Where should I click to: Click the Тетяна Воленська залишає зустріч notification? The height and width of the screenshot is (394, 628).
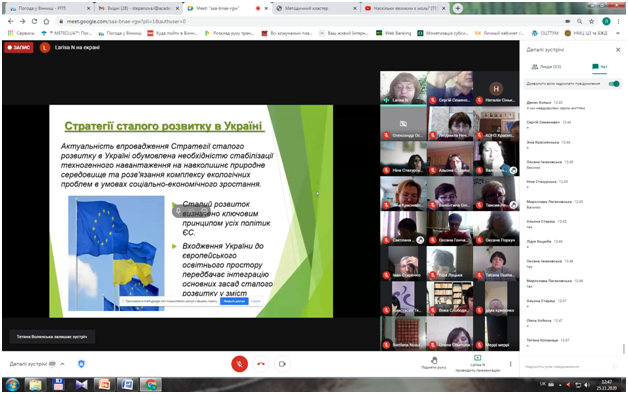52,337
